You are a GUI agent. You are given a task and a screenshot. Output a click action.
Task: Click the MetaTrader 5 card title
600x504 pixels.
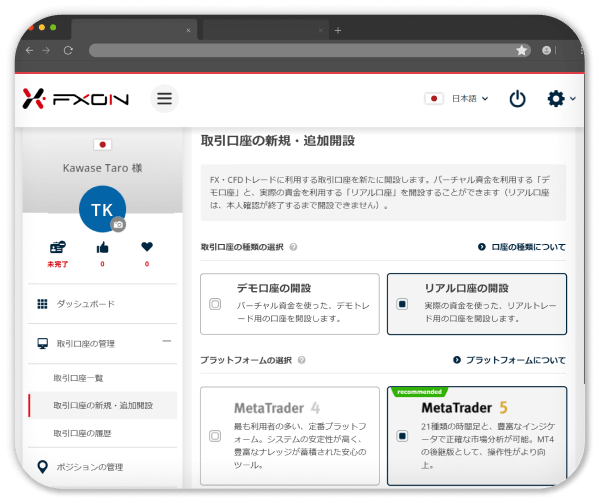click(x=465, y=408)
